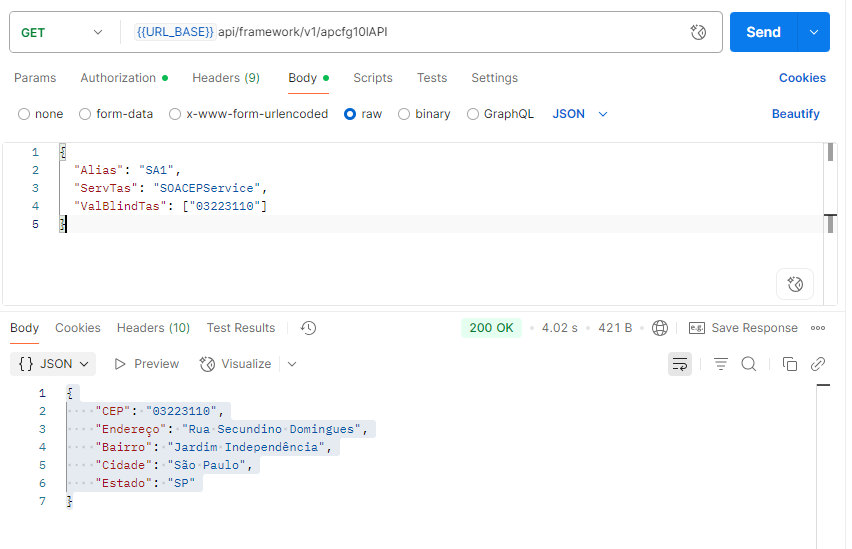Click the network globe icon

660,328
